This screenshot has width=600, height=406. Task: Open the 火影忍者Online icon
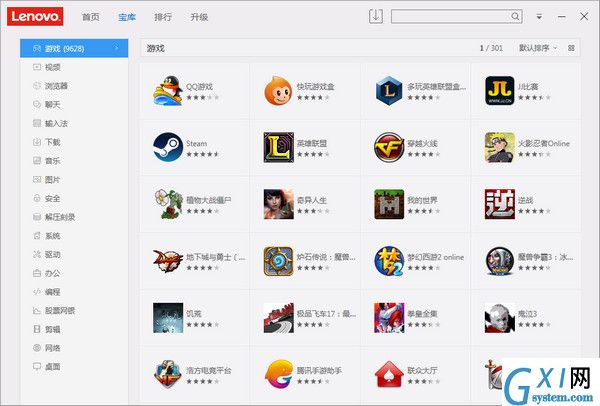499,147
